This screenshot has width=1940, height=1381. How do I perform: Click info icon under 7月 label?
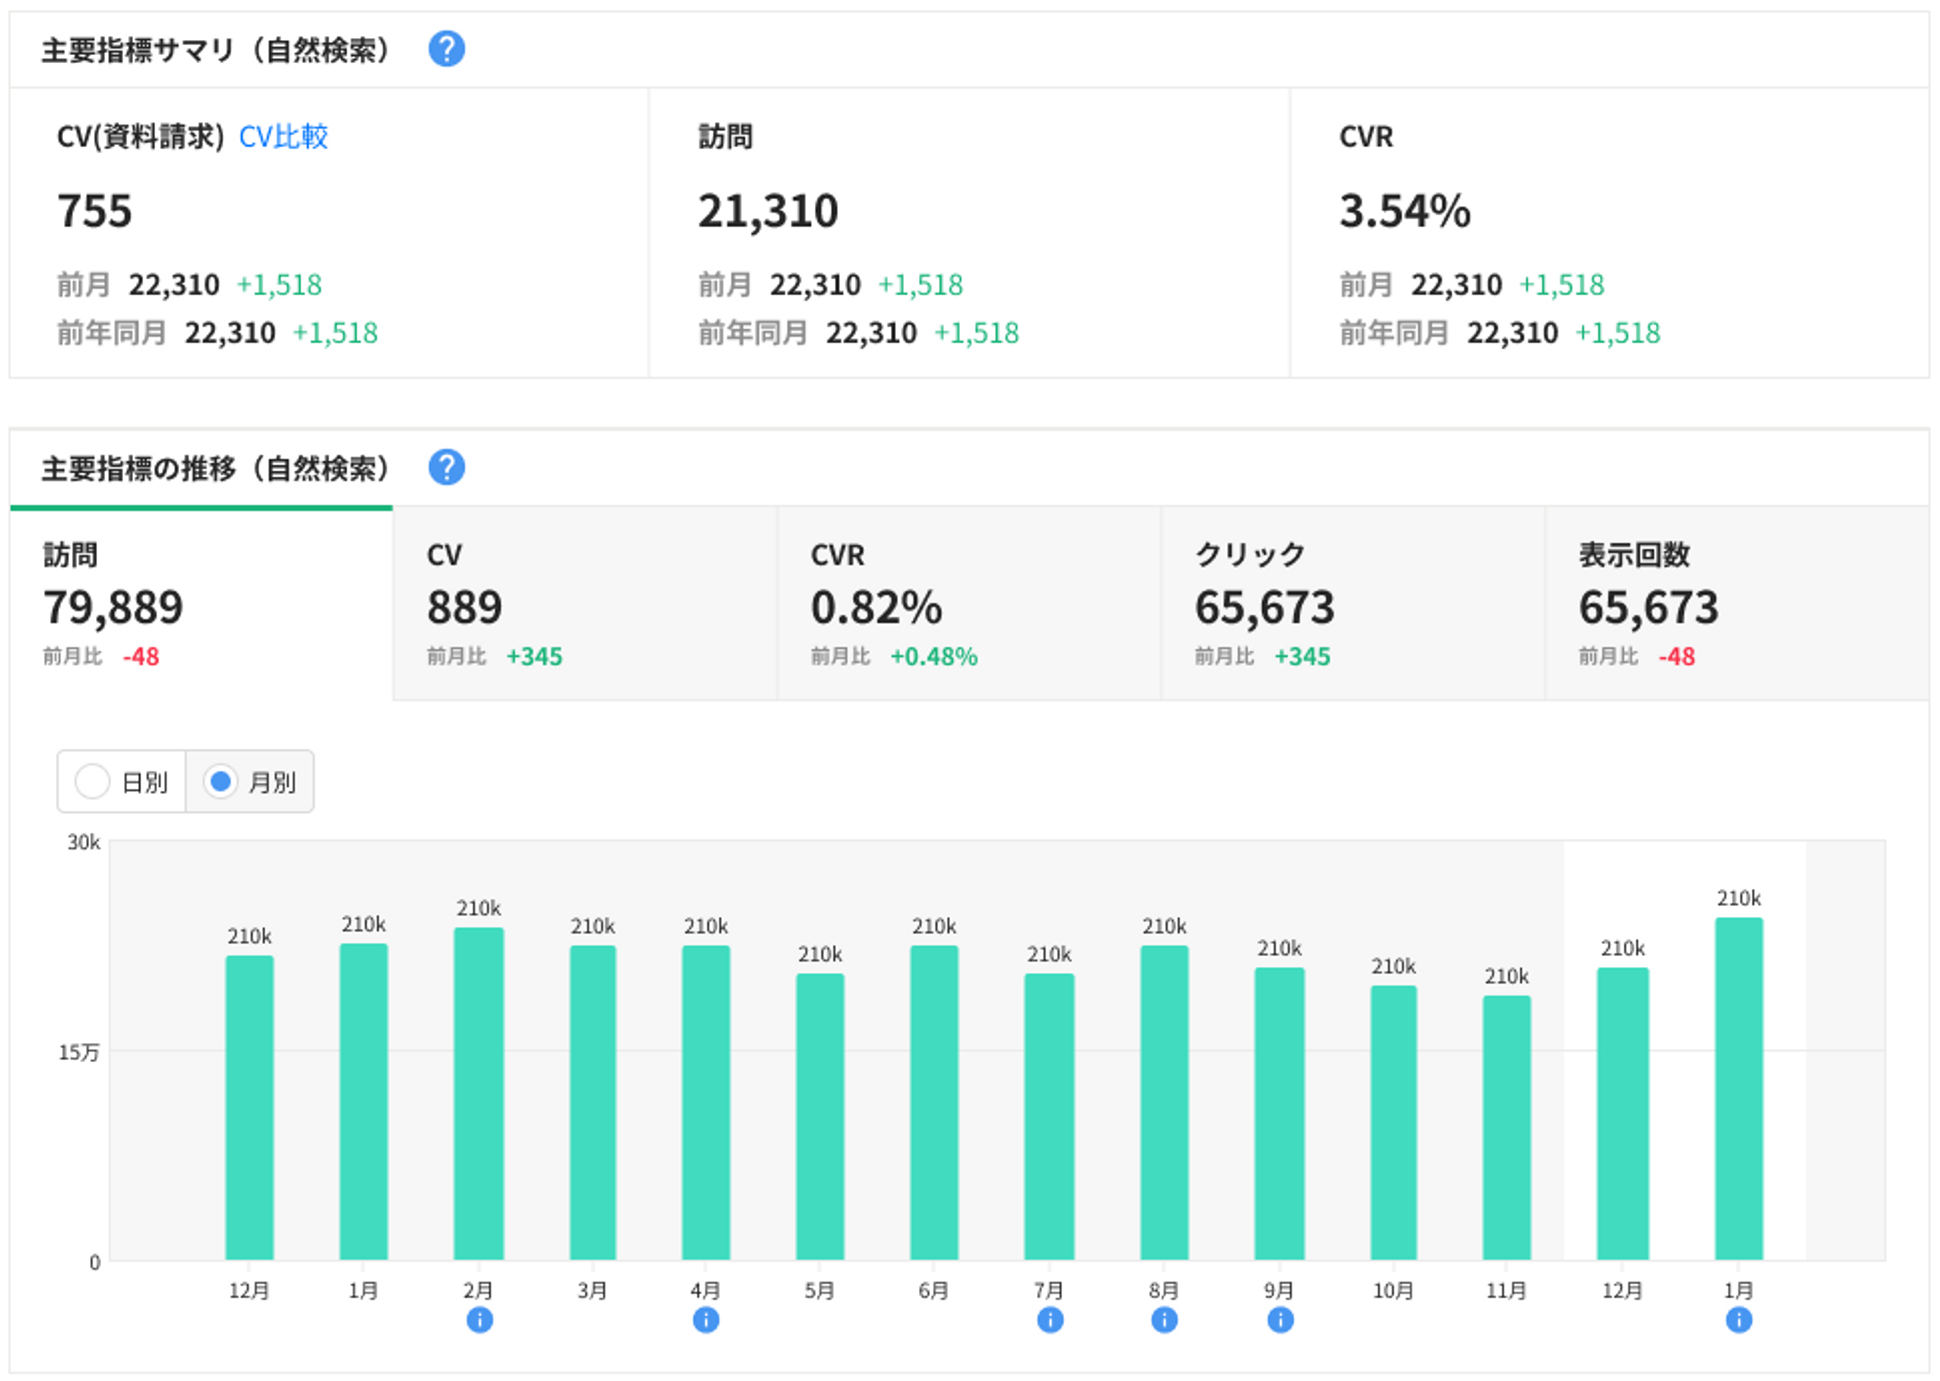tap(1049, 1320)
